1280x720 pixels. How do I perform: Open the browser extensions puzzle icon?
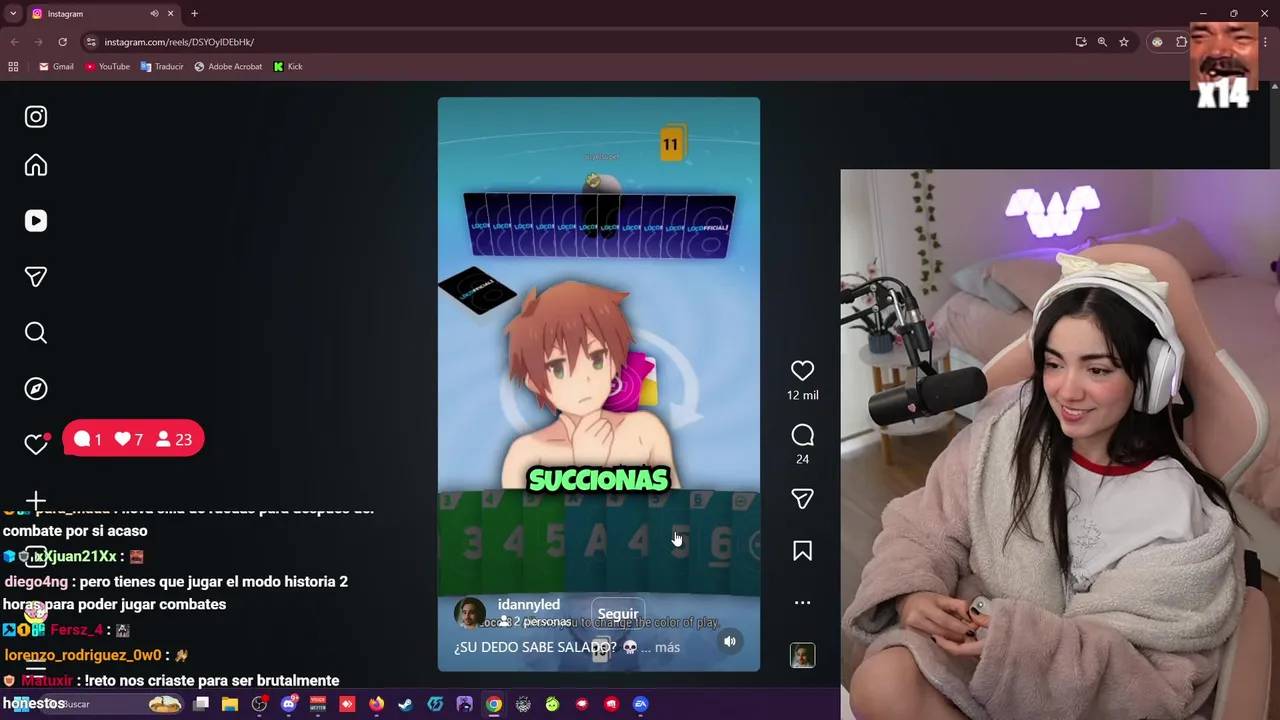[x=1181, y=42]
